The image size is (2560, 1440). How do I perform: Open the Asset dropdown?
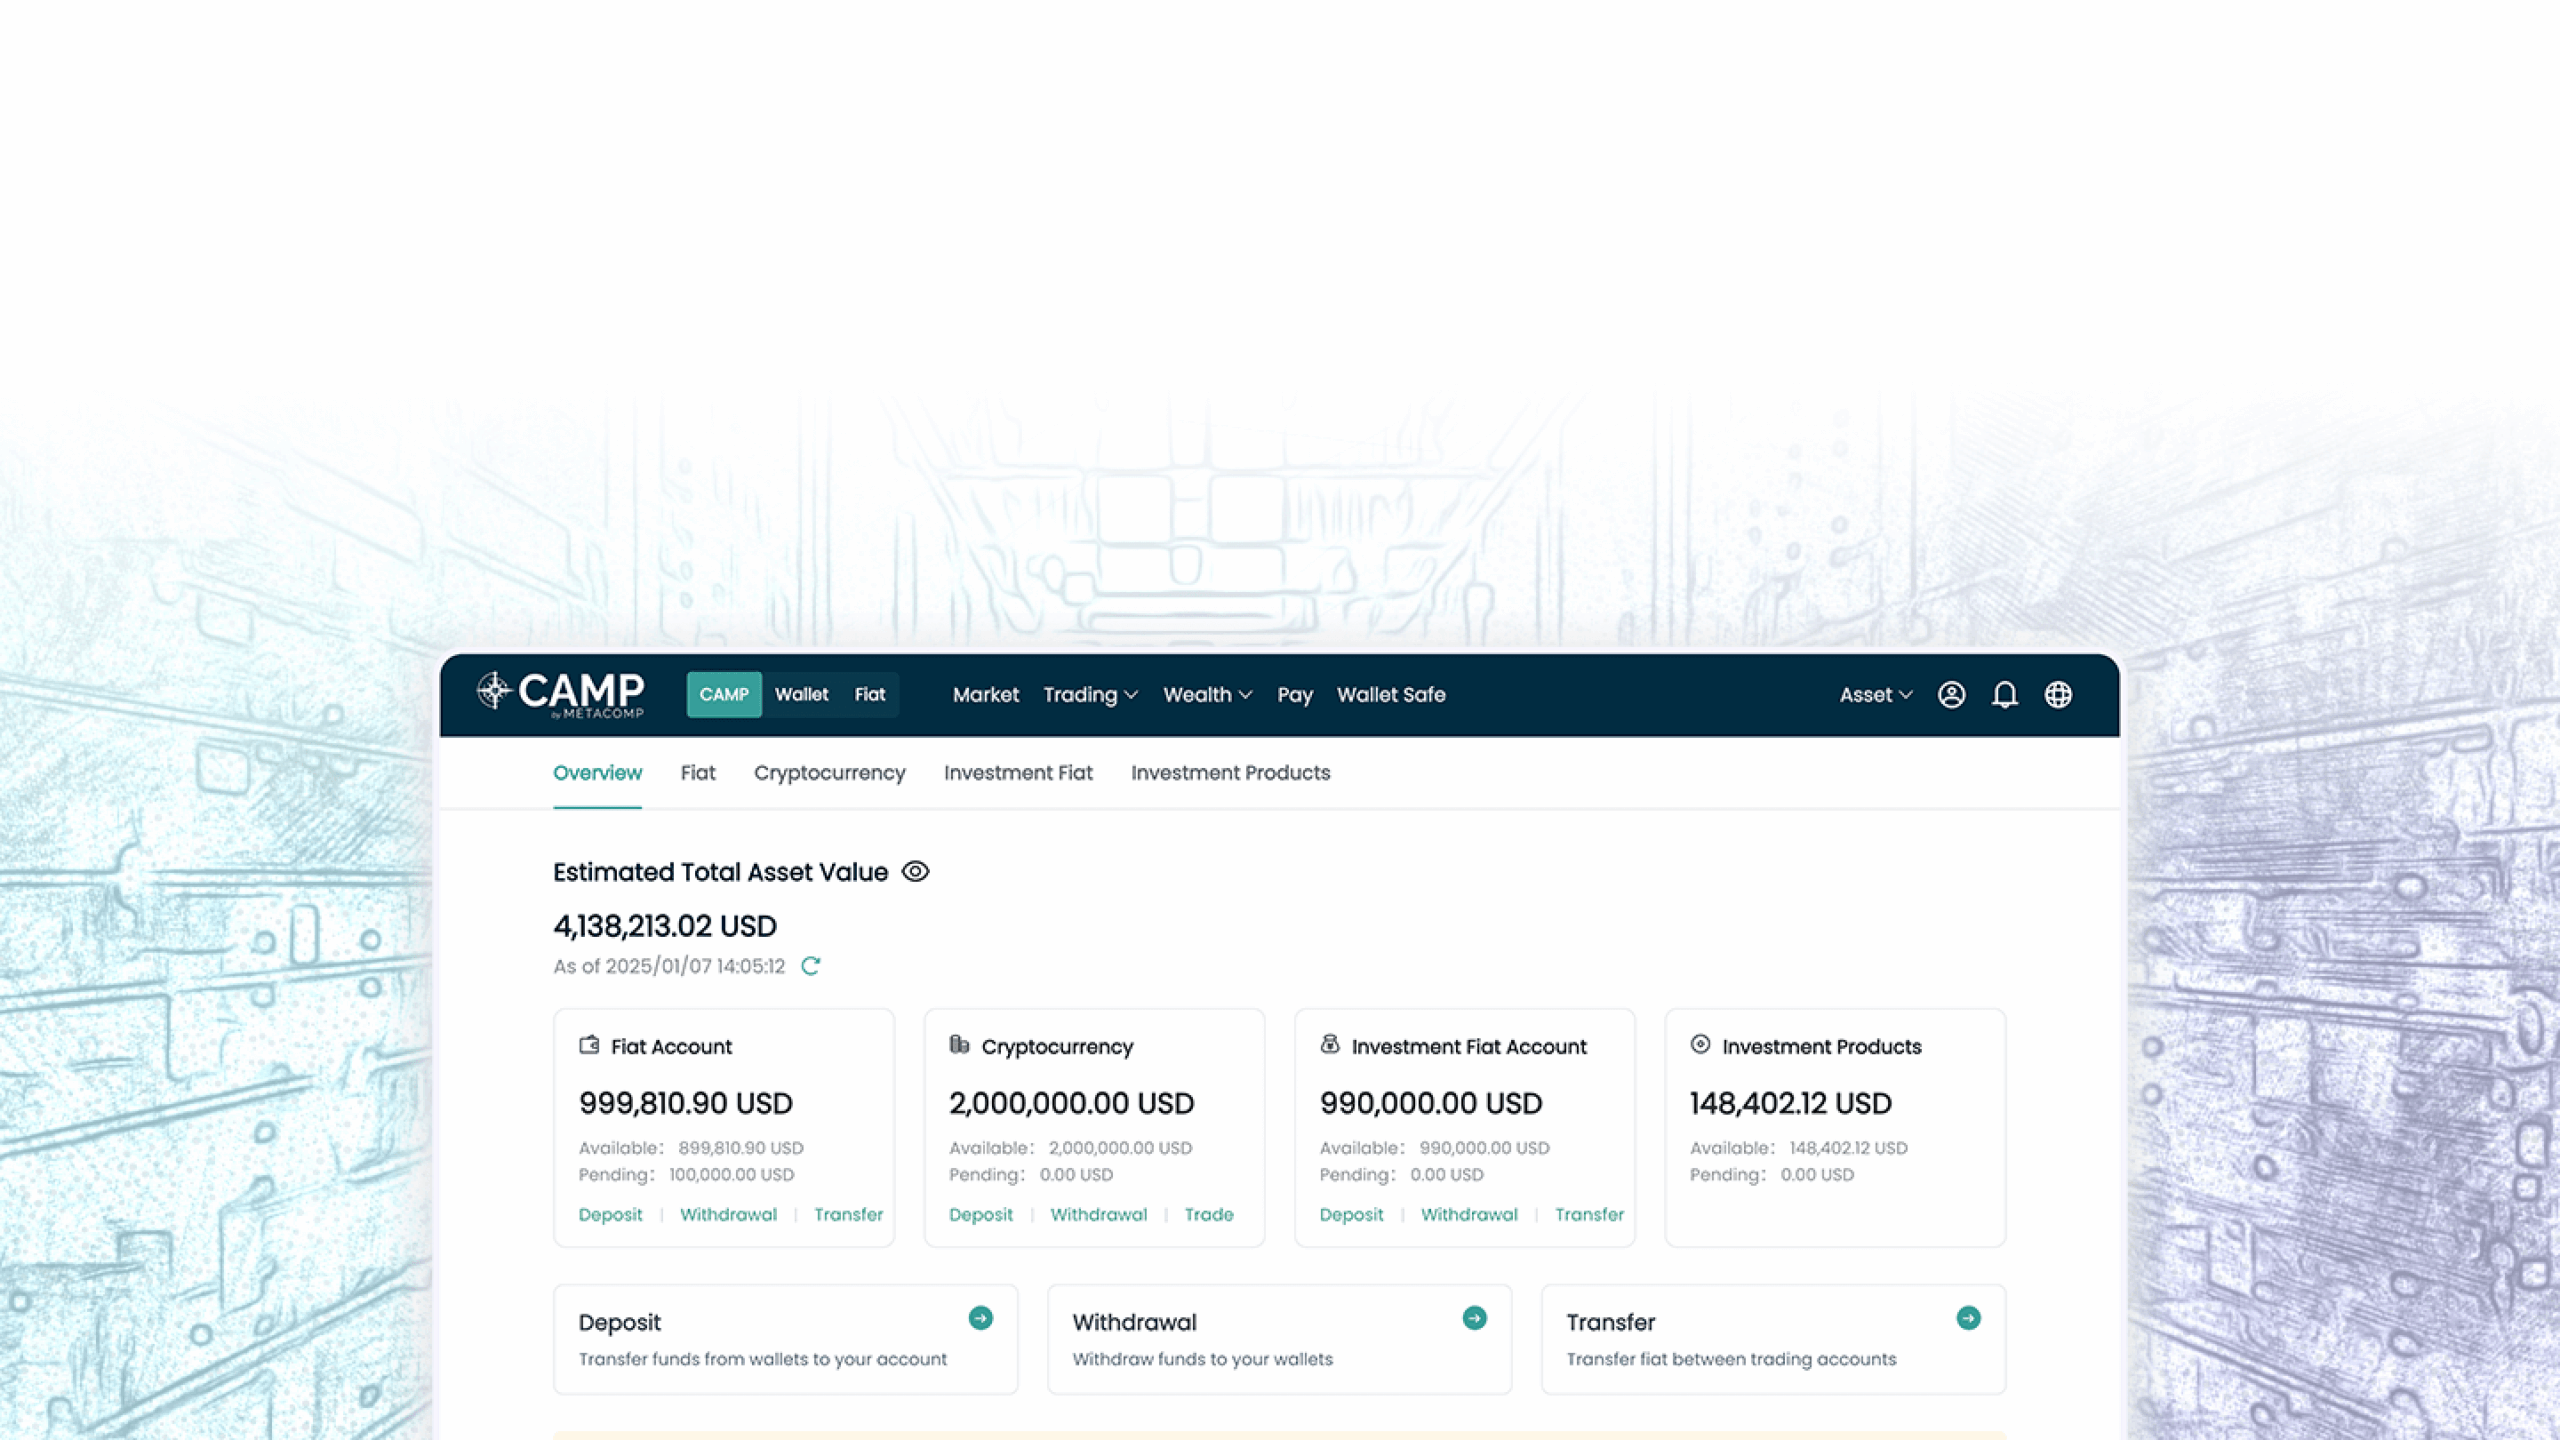pyautogui.click(x=1875, y=695)
